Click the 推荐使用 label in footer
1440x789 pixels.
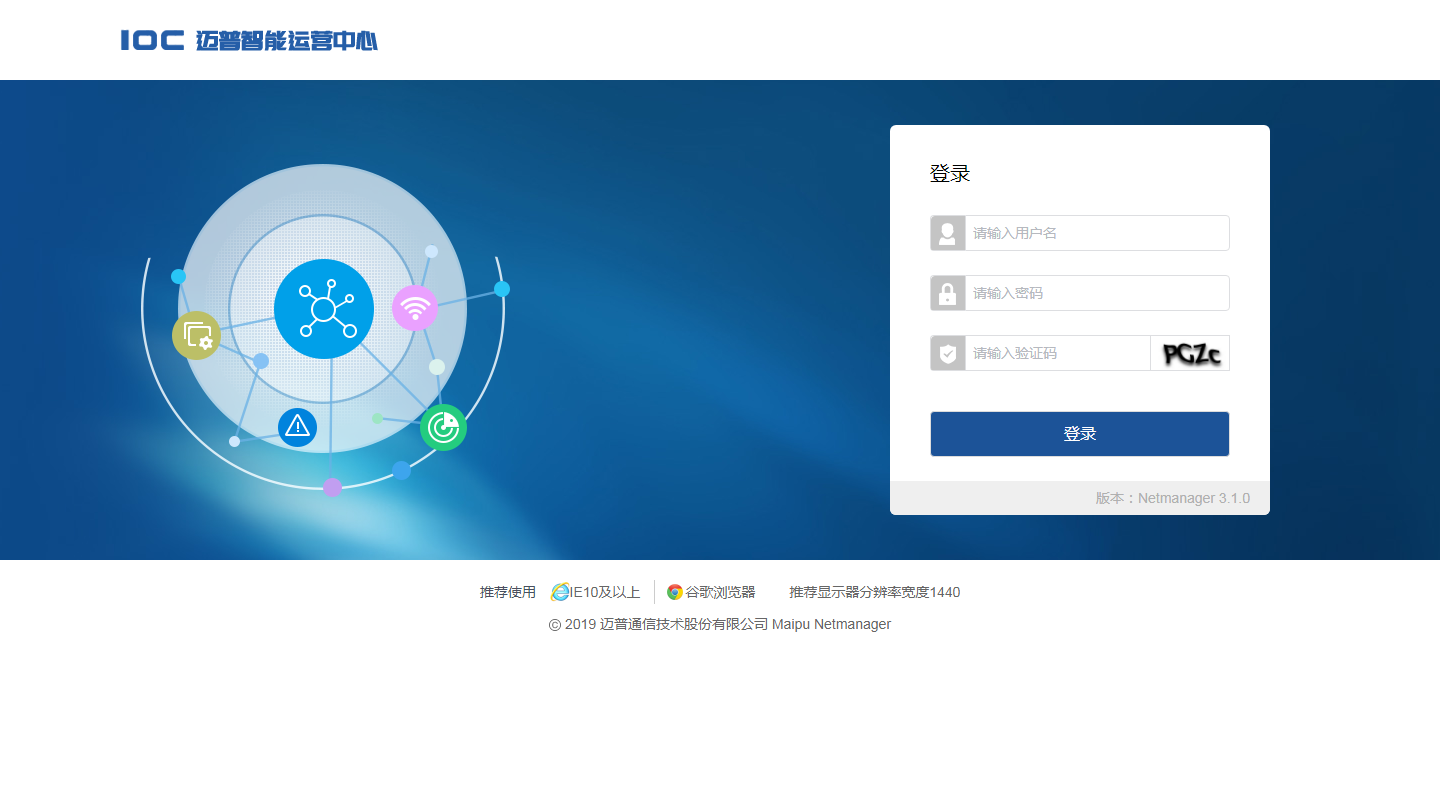pyautogui.click(x=508, y=592)
